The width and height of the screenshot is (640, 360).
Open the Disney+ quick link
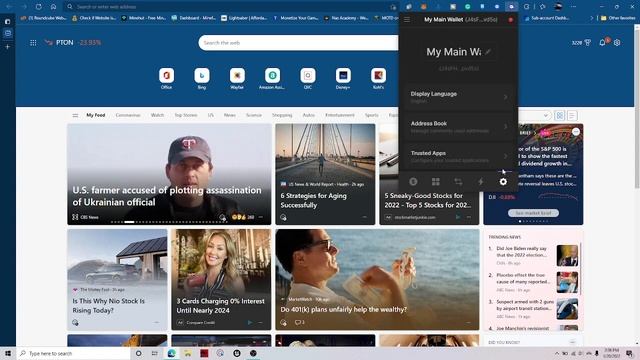tap(343, 78)
